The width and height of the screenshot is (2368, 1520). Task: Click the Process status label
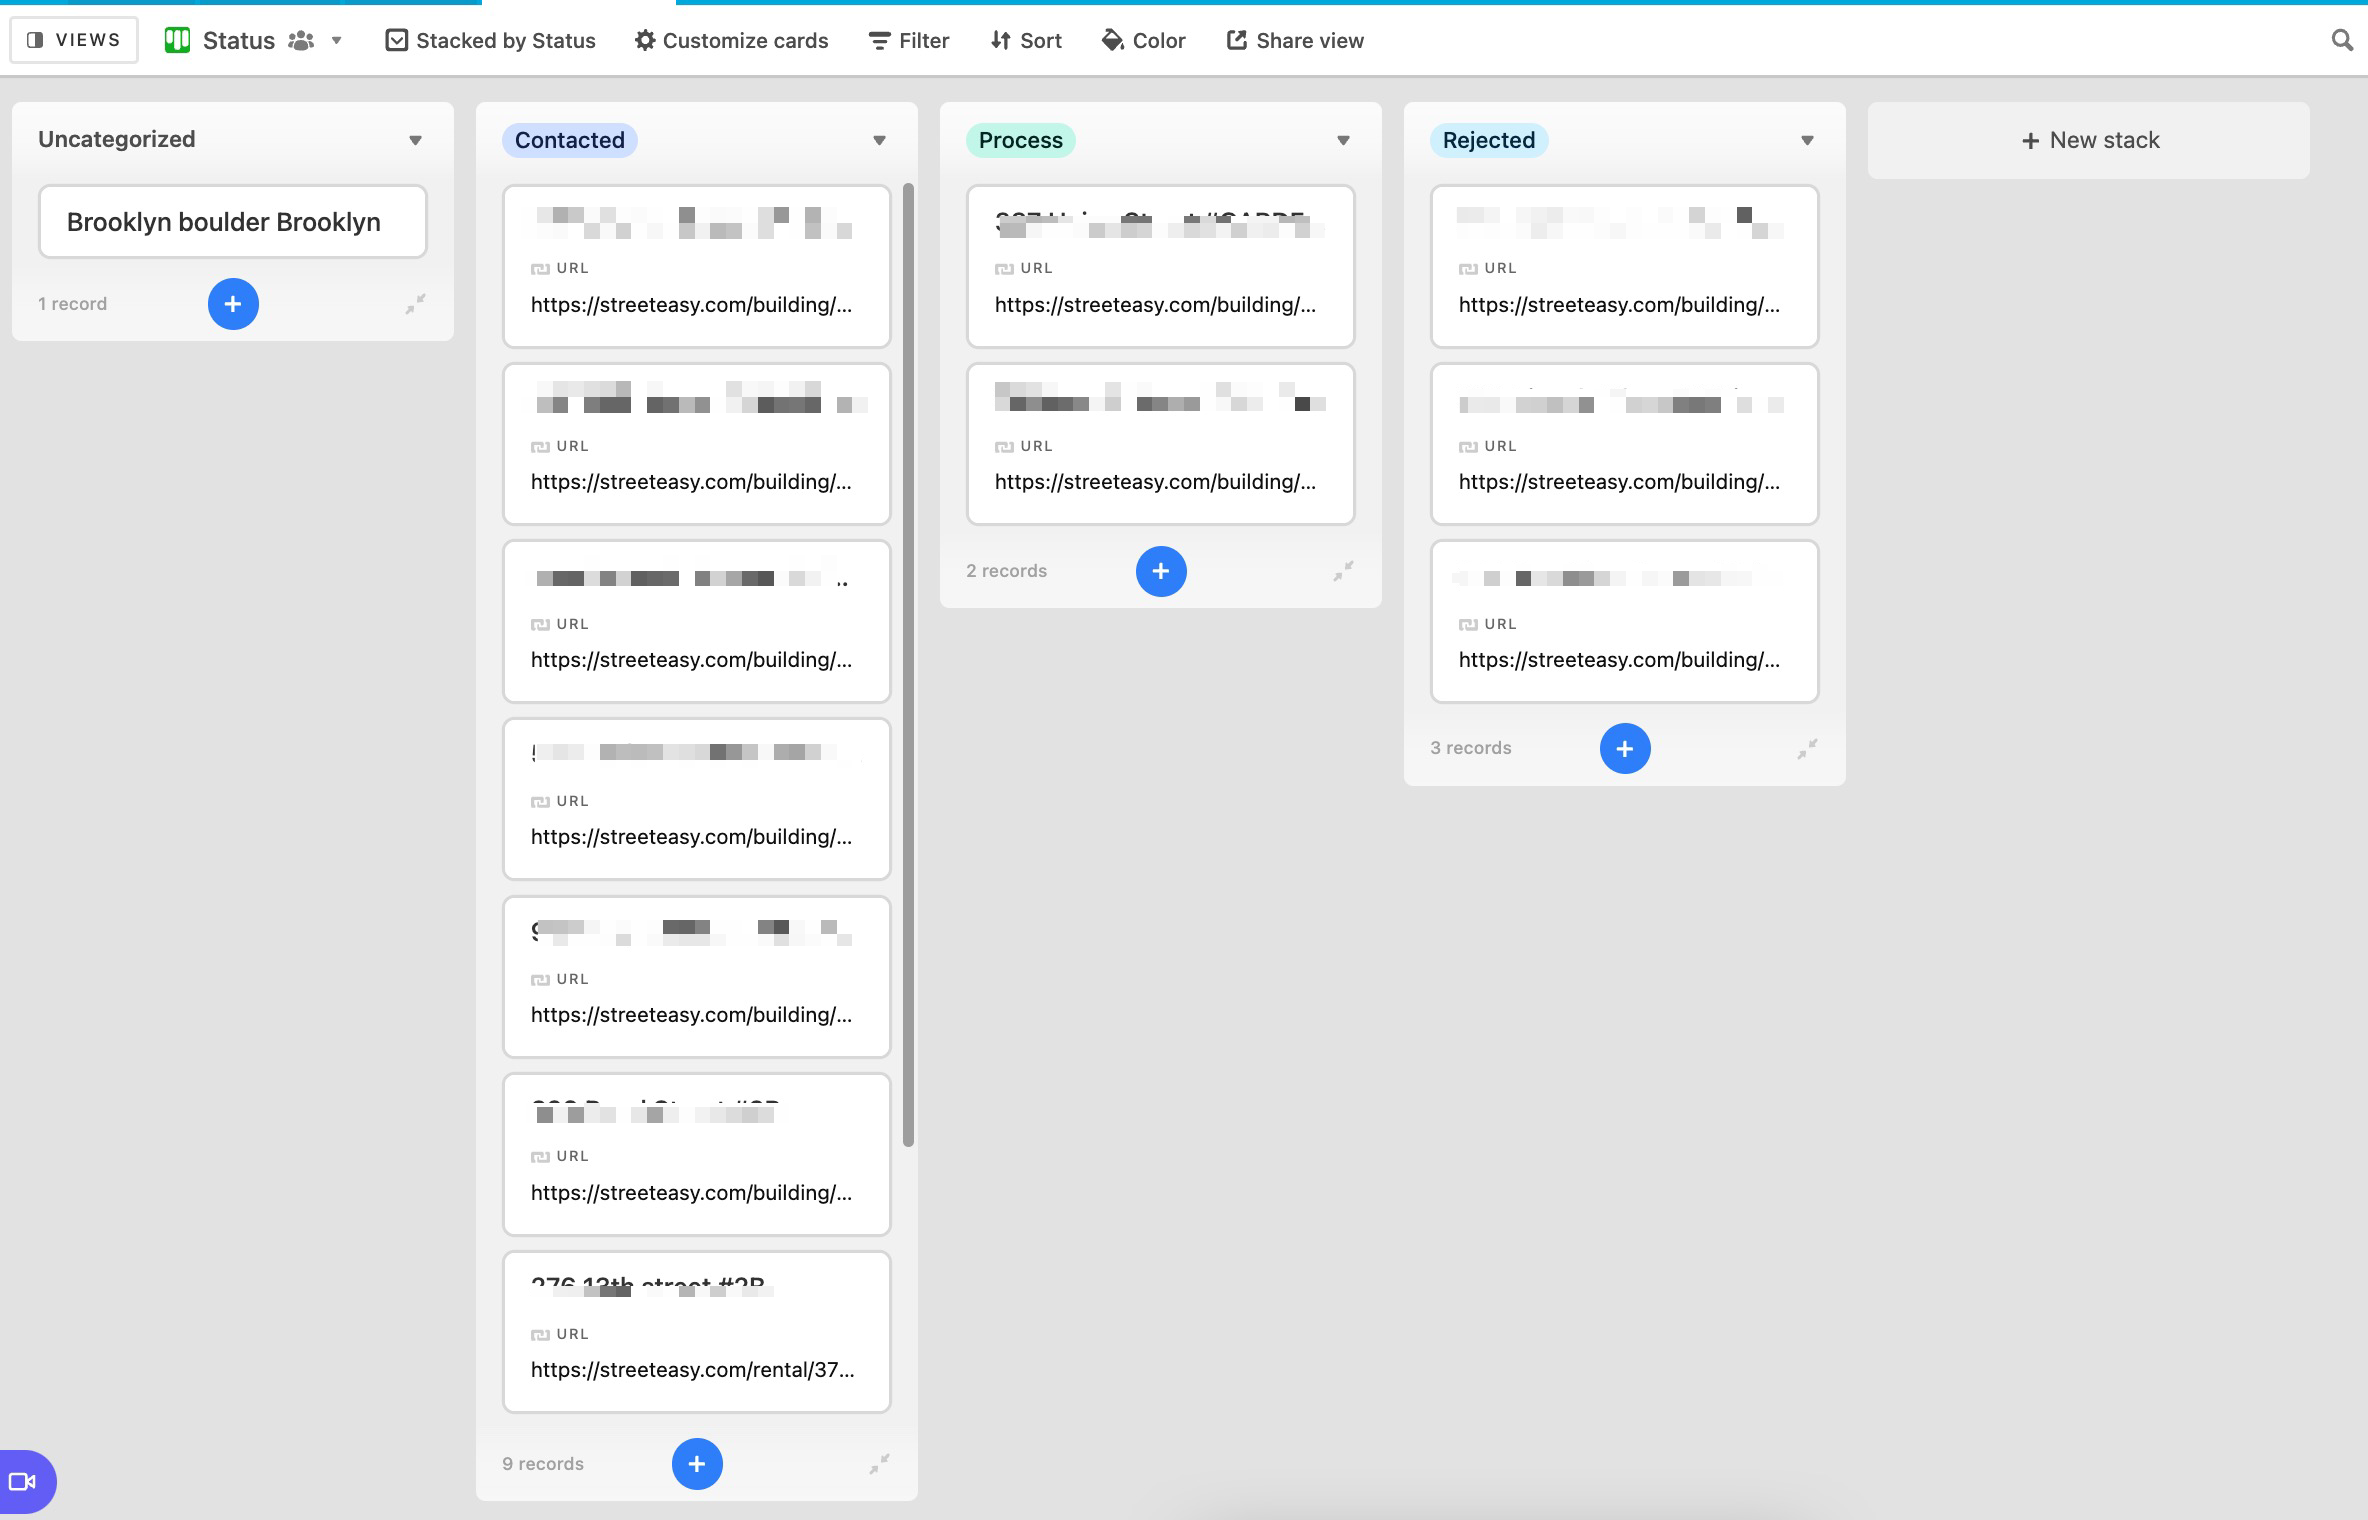tap(1020, 140)
